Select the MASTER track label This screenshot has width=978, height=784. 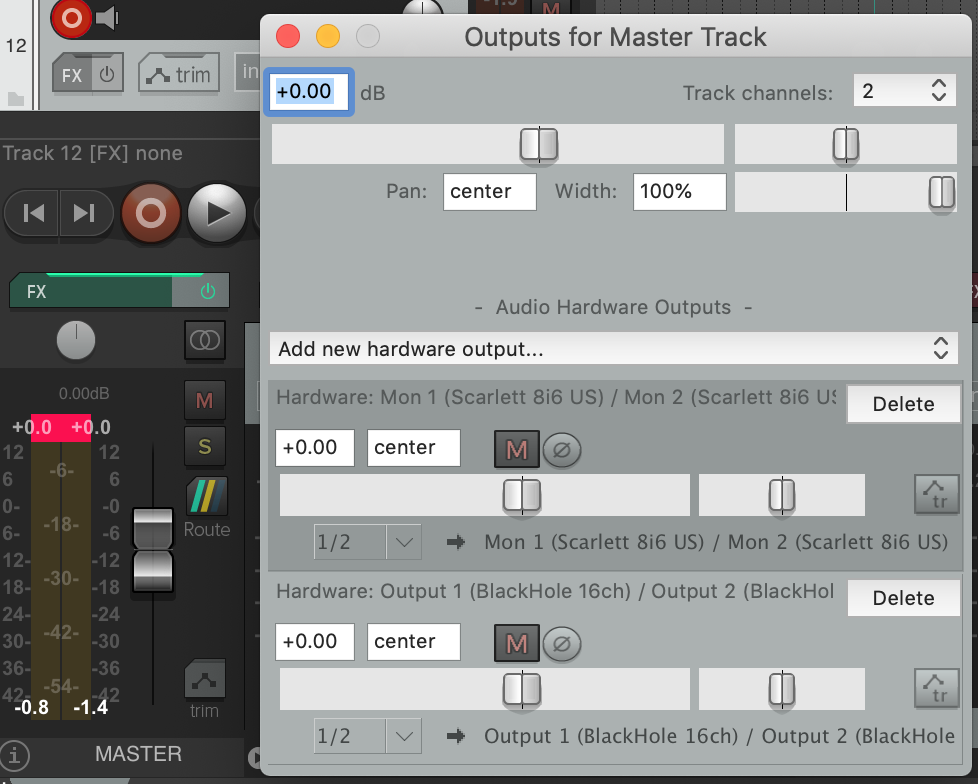(138, 754)
